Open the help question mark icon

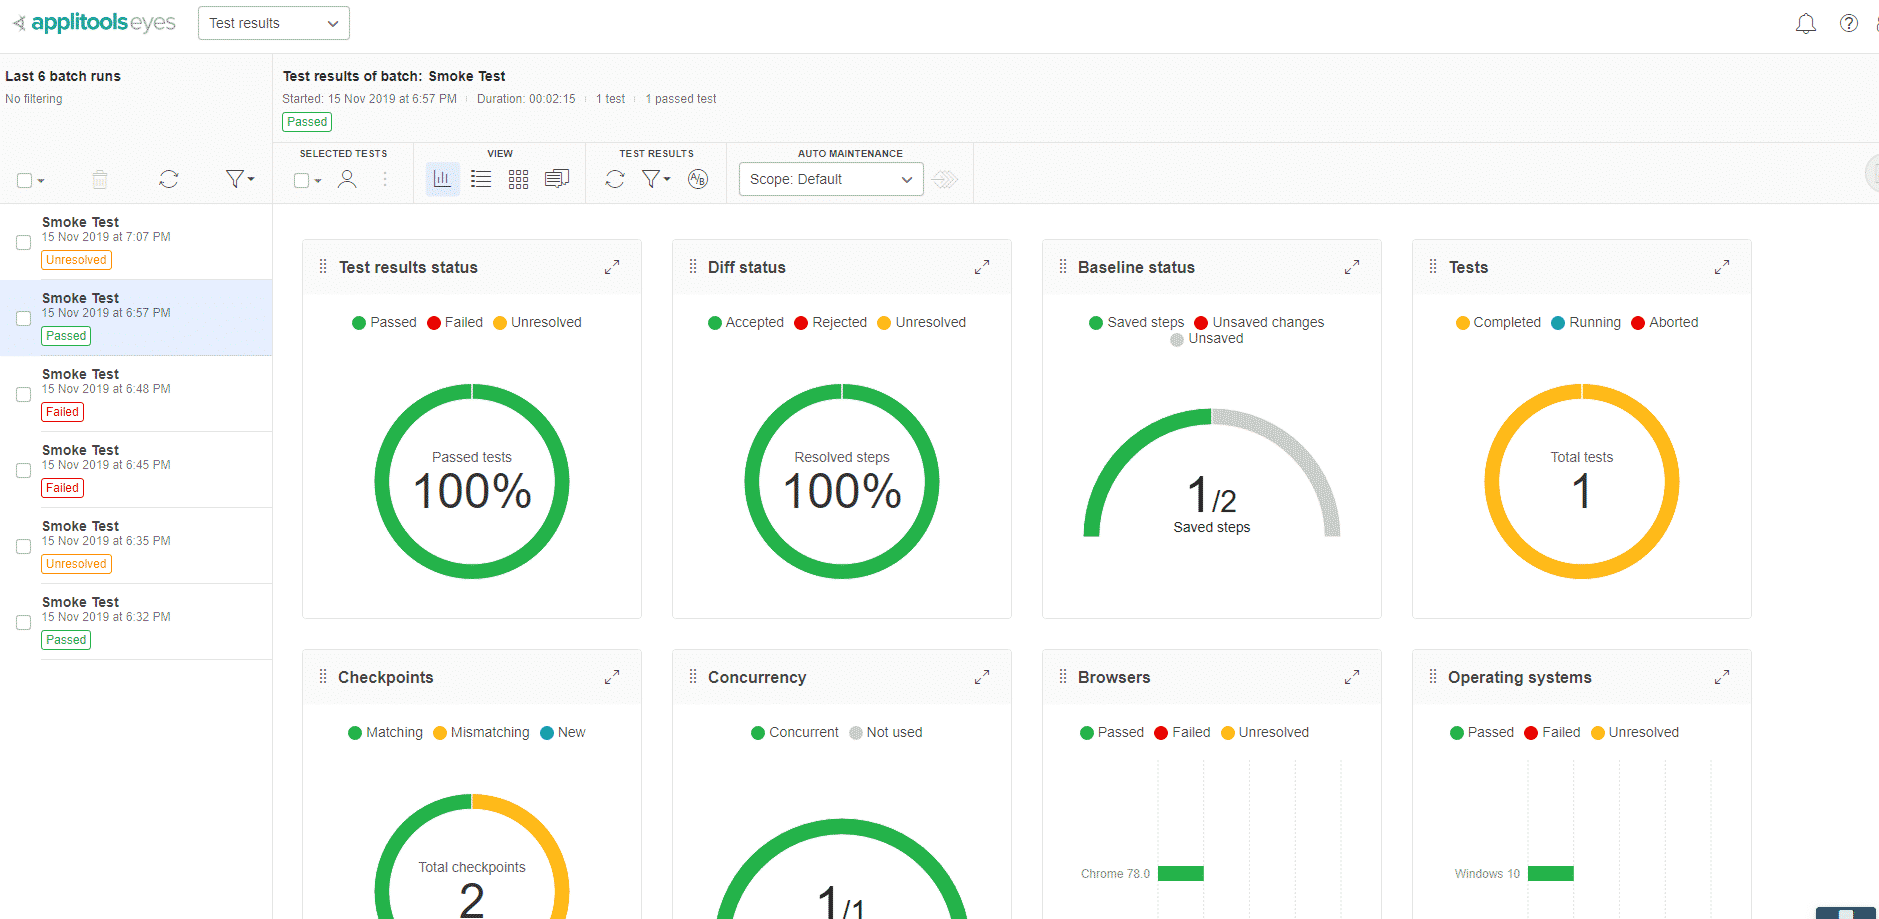pyautogui.click(x=1848, y=23)
